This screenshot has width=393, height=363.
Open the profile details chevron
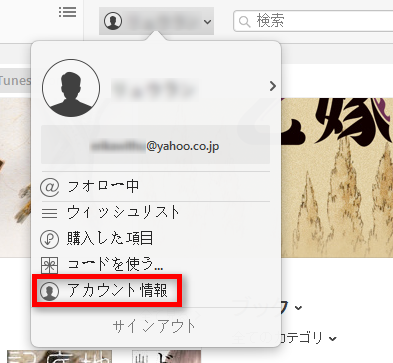pyautogui.click(x=273, y=86)
